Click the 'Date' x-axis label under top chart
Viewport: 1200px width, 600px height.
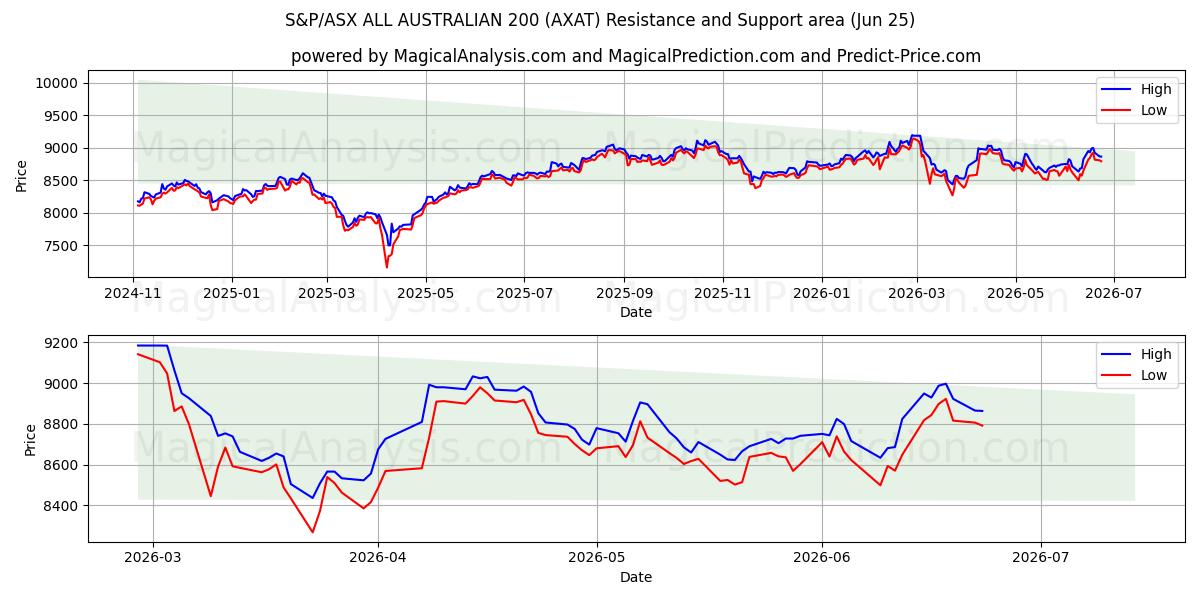coord(636,312)
